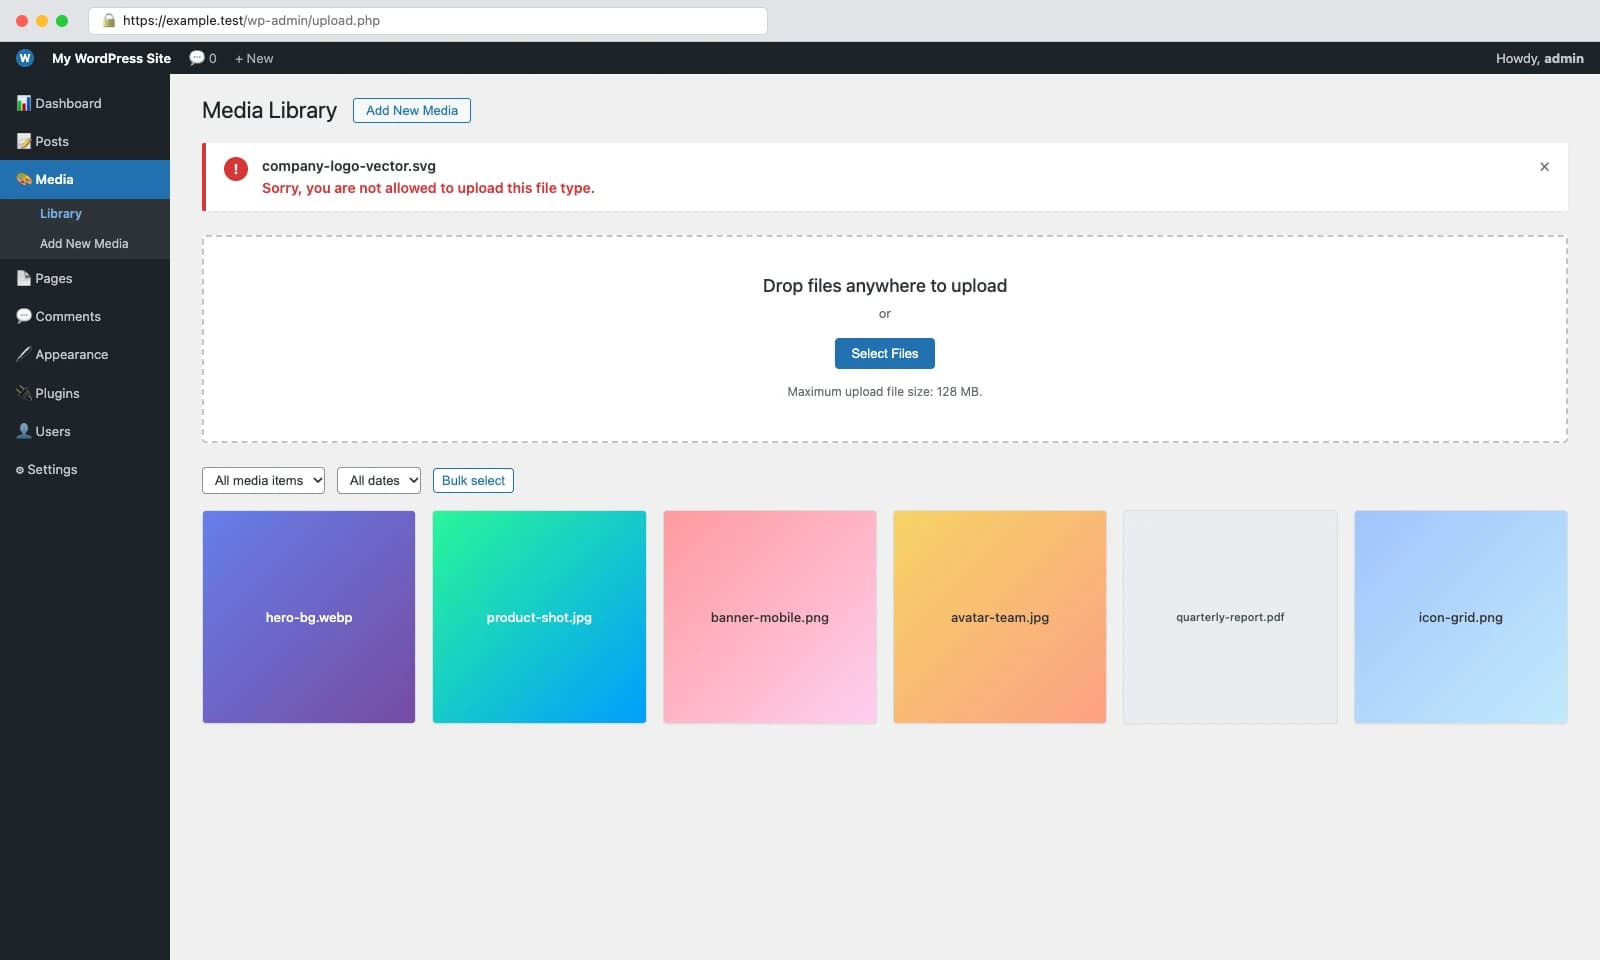Click the 'not allowed to upload' error message
1600x960 pixels.
tap(428, 188)
